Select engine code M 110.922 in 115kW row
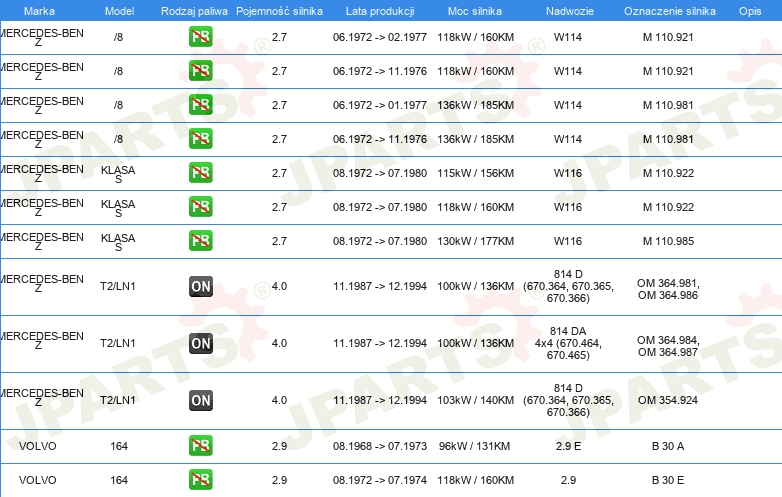The height and width of the screenshot is (497, 782). pyautogui.click(x=668, y=173)
